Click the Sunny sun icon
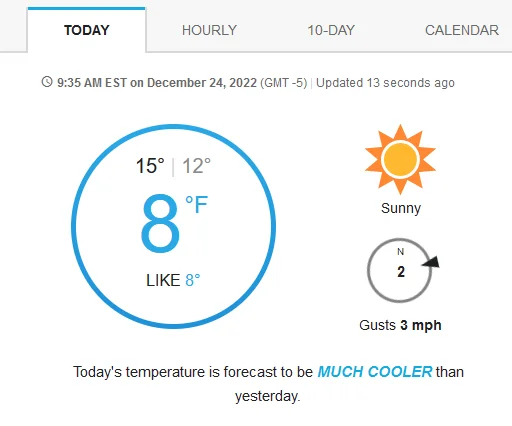512x426 pixels. [400, 159]
